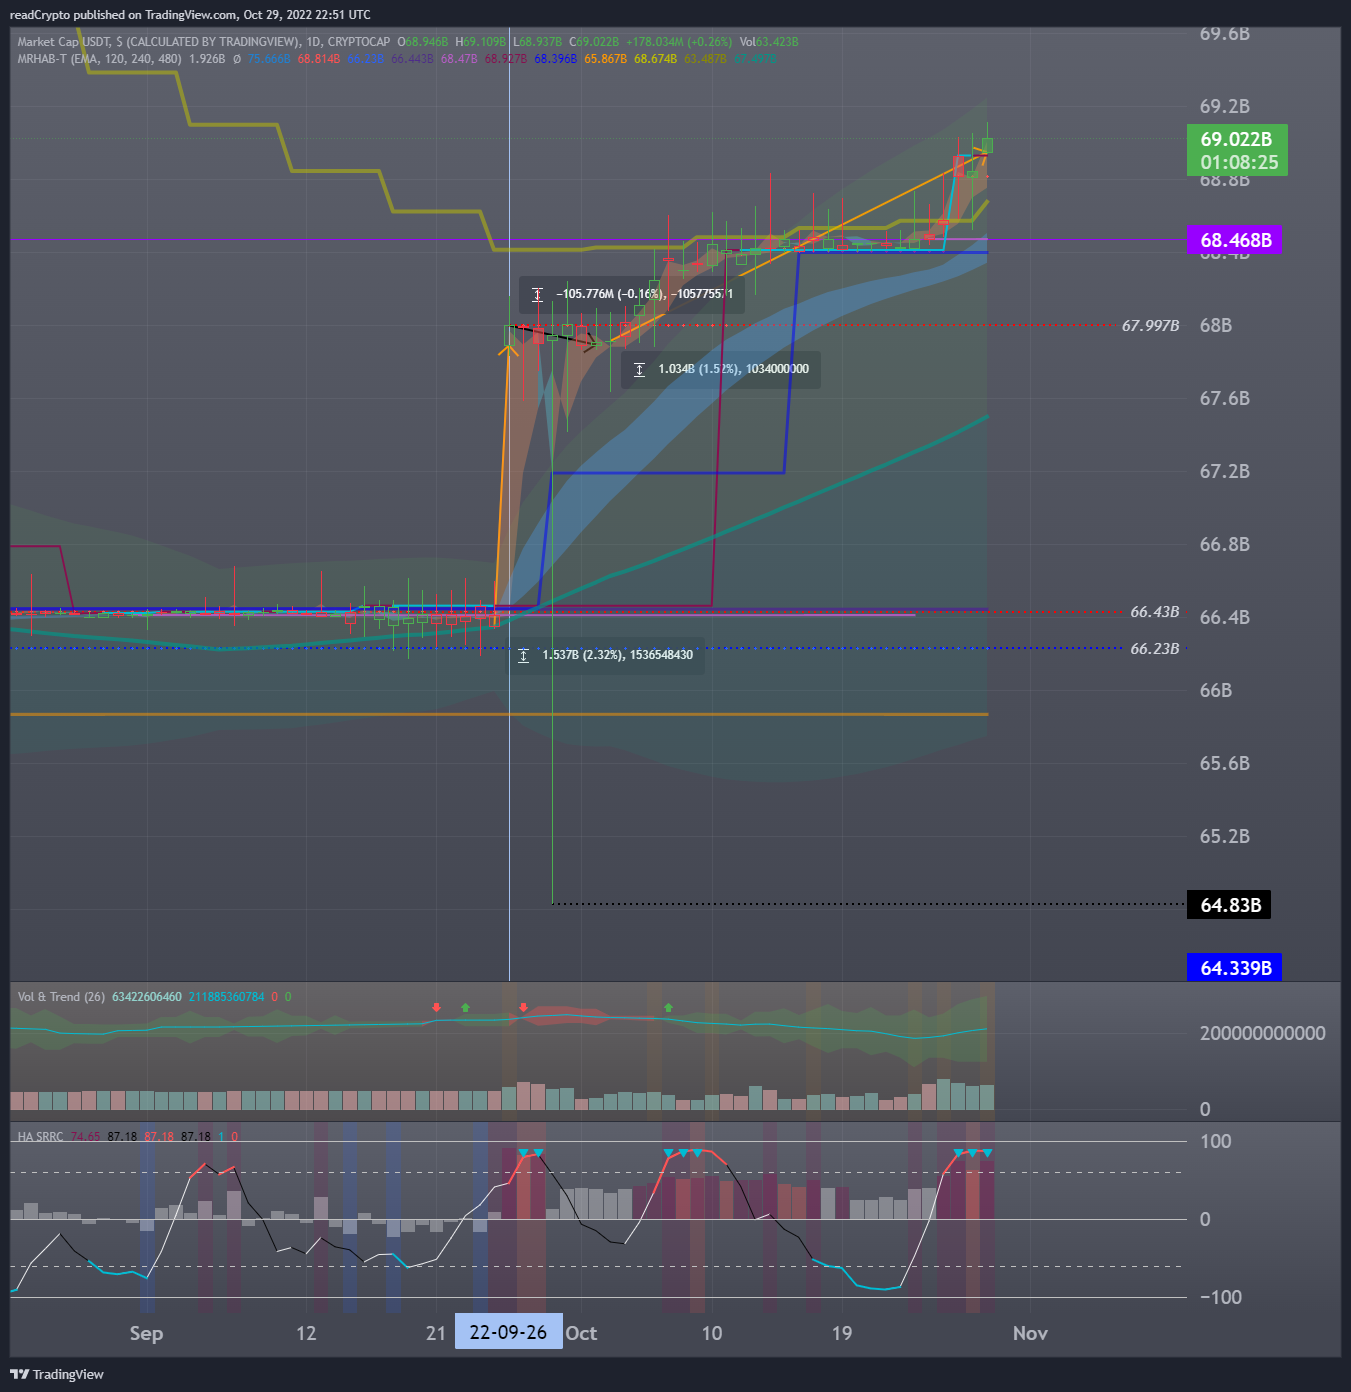1351x1392 pixels.
Task: Click the 1.926B MRHAB-T value
Action: [x=207, y=59]
